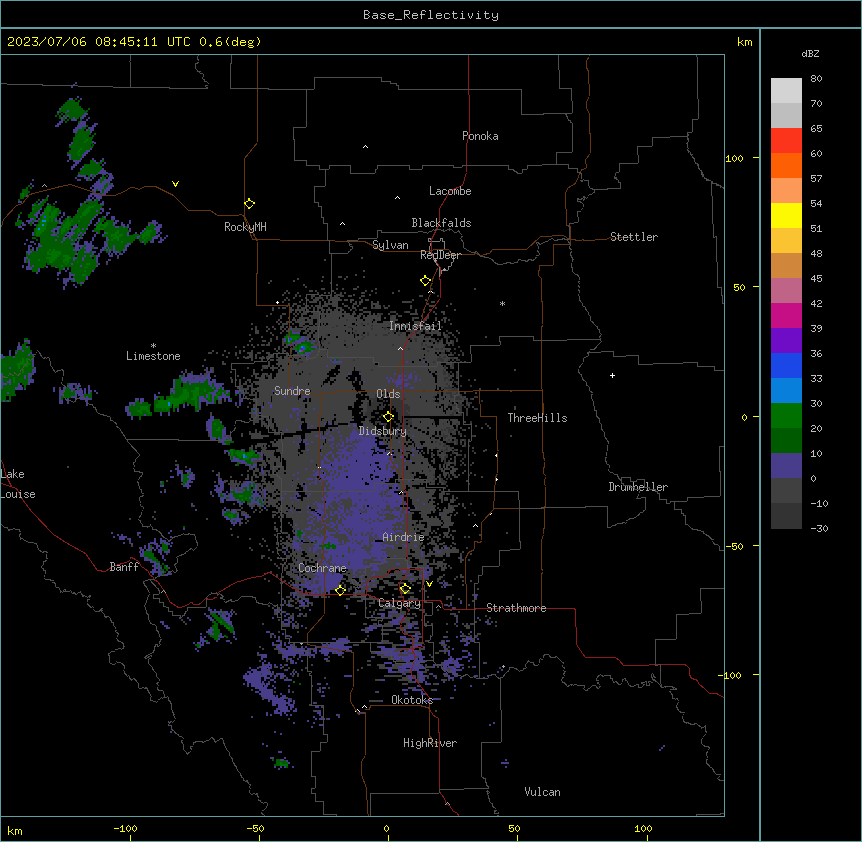Click the Lacombe city label
The image size is (862, 842).
450,191
